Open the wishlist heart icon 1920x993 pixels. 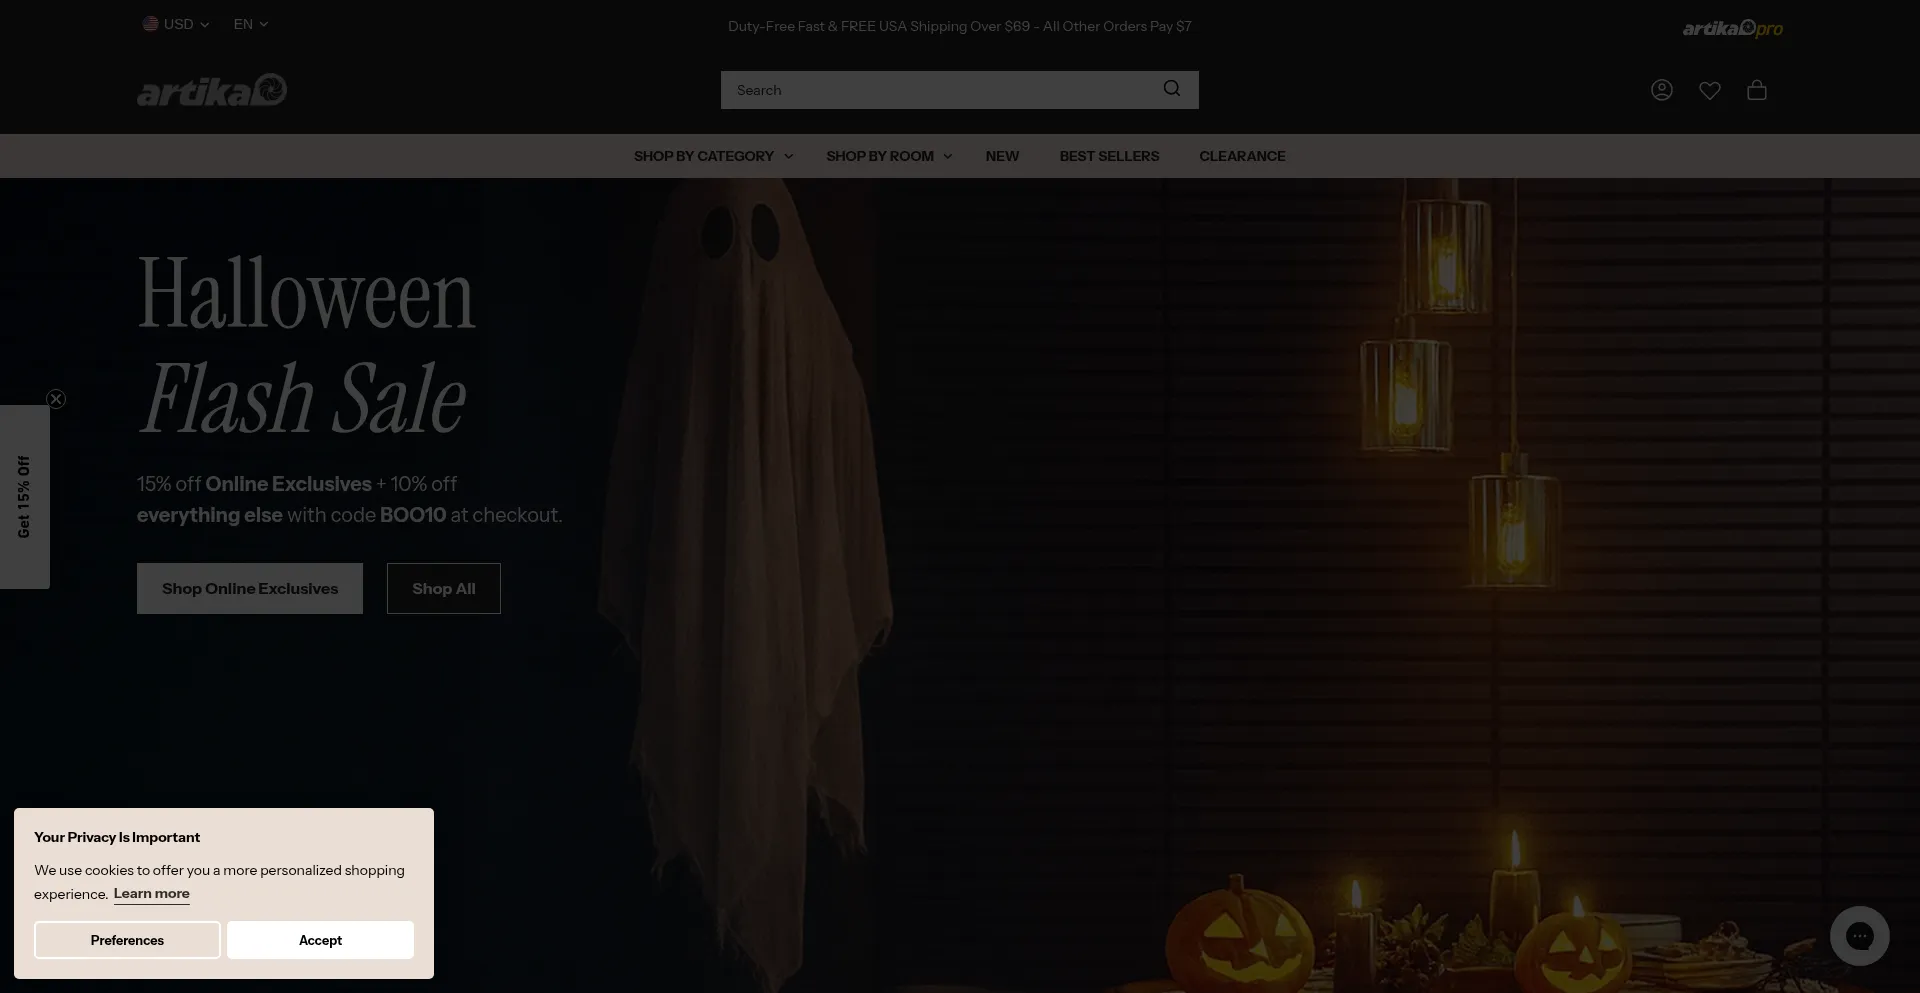(1709, 90)
